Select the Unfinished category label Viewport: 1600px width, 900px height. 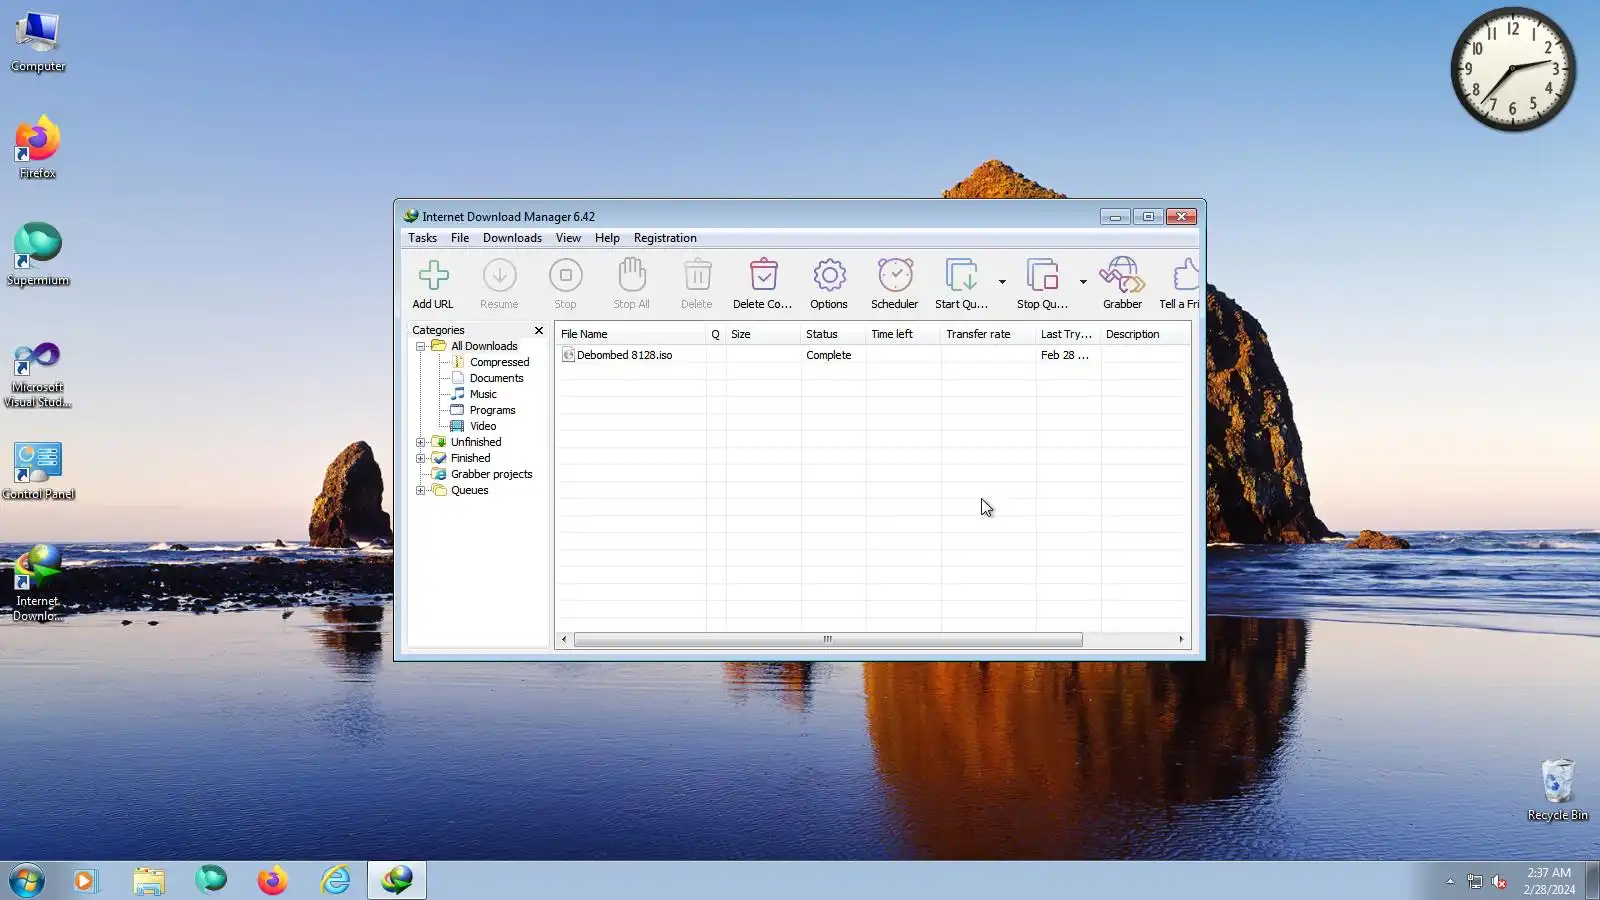pyautogui.click(x=476, y=442)
